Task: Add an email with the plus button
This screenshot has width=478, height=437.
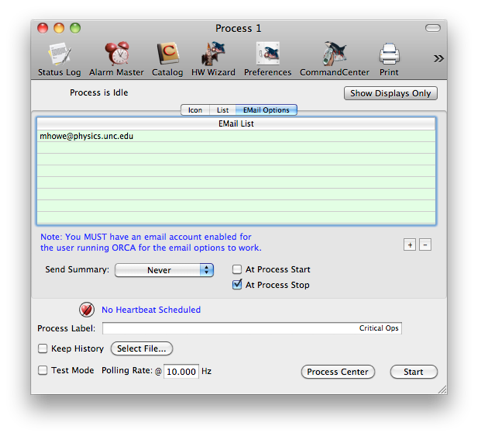Action: tap(410, 245)
